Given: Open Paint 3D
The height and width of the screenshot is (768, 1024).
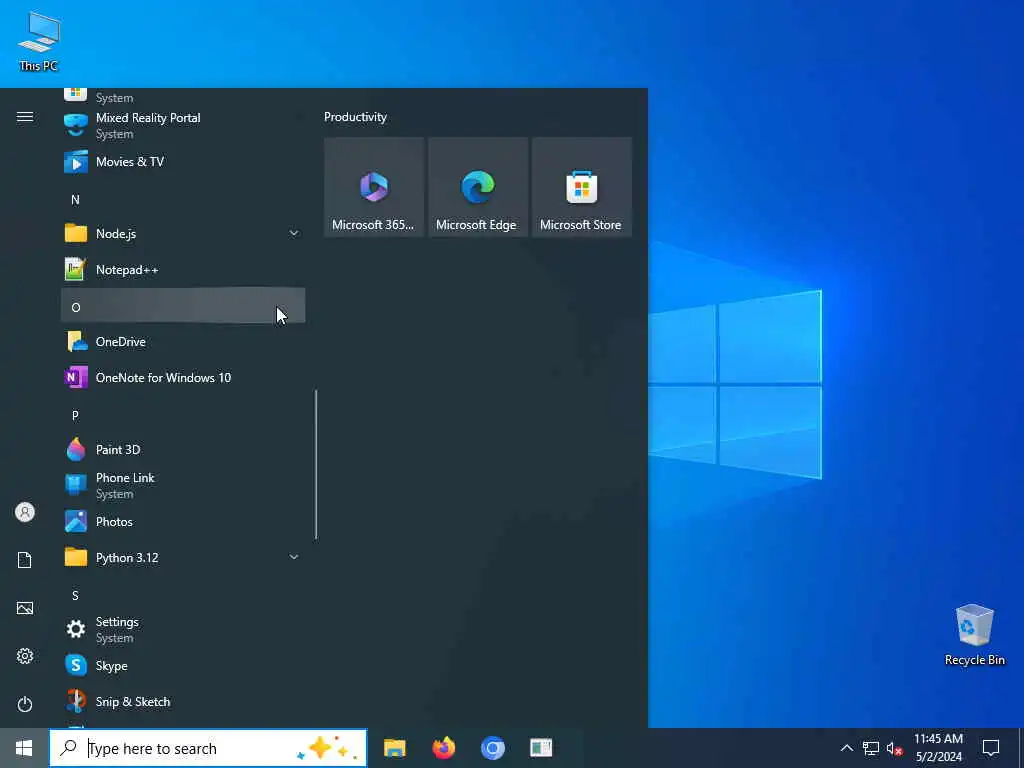Looking at the screenshot, I should [183, 449].
